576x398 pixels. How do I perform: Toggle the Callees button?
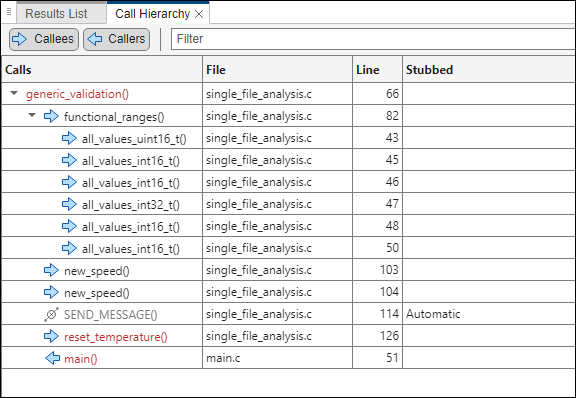pos(44,39)
